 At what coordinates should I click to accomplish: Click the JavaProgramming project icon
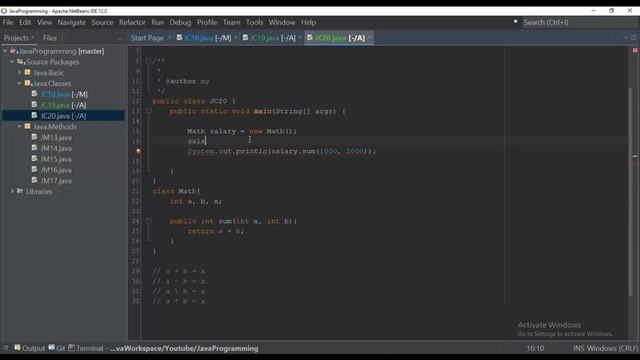pos(13,51)
